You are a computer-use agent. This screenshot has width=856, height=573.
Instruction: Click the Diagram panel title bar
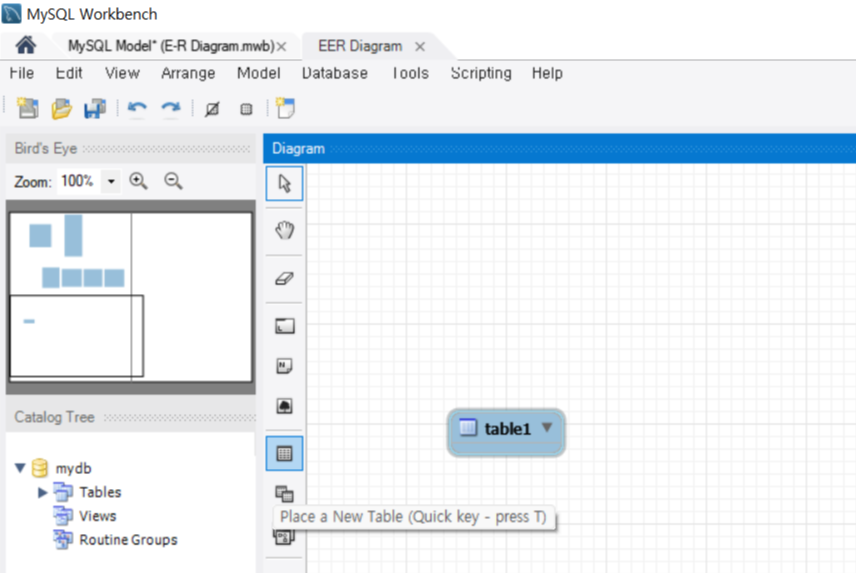pyautogui.click(x=560, y=148)
